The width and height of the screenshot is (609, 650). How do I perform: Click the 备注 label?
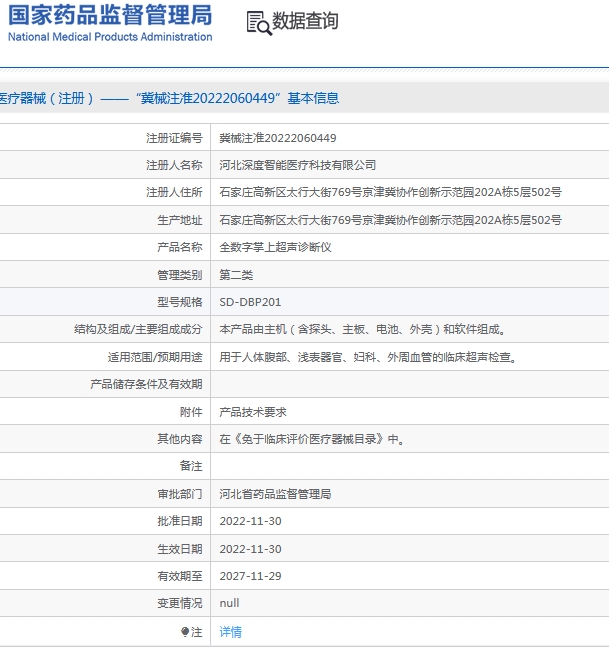click(x=191, y=466)
